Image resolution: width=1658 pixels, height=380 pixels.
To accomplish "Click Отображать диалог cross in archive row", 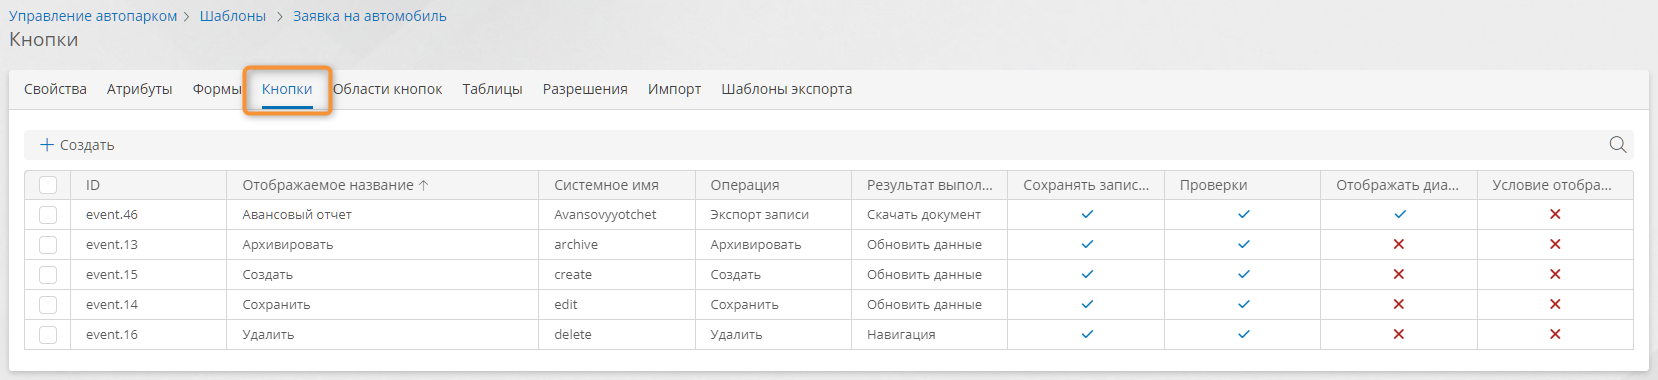I will pos(1399,244).
